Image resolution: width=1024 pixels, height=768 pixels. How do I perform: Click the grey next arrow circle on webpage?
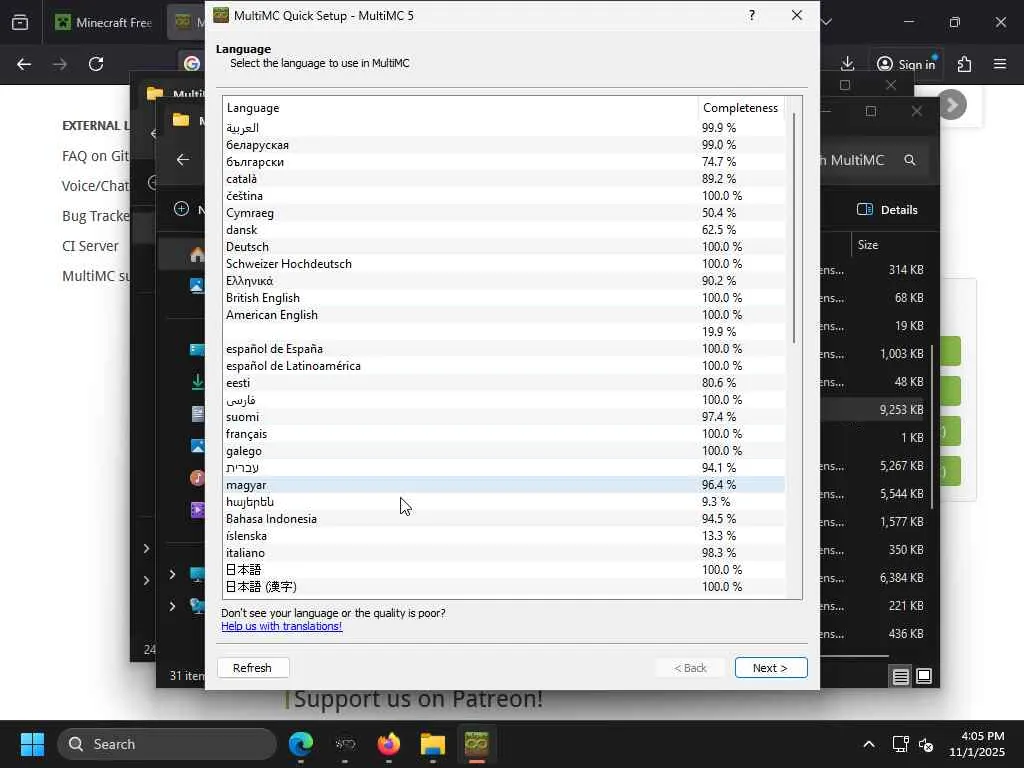coord(953,104)
